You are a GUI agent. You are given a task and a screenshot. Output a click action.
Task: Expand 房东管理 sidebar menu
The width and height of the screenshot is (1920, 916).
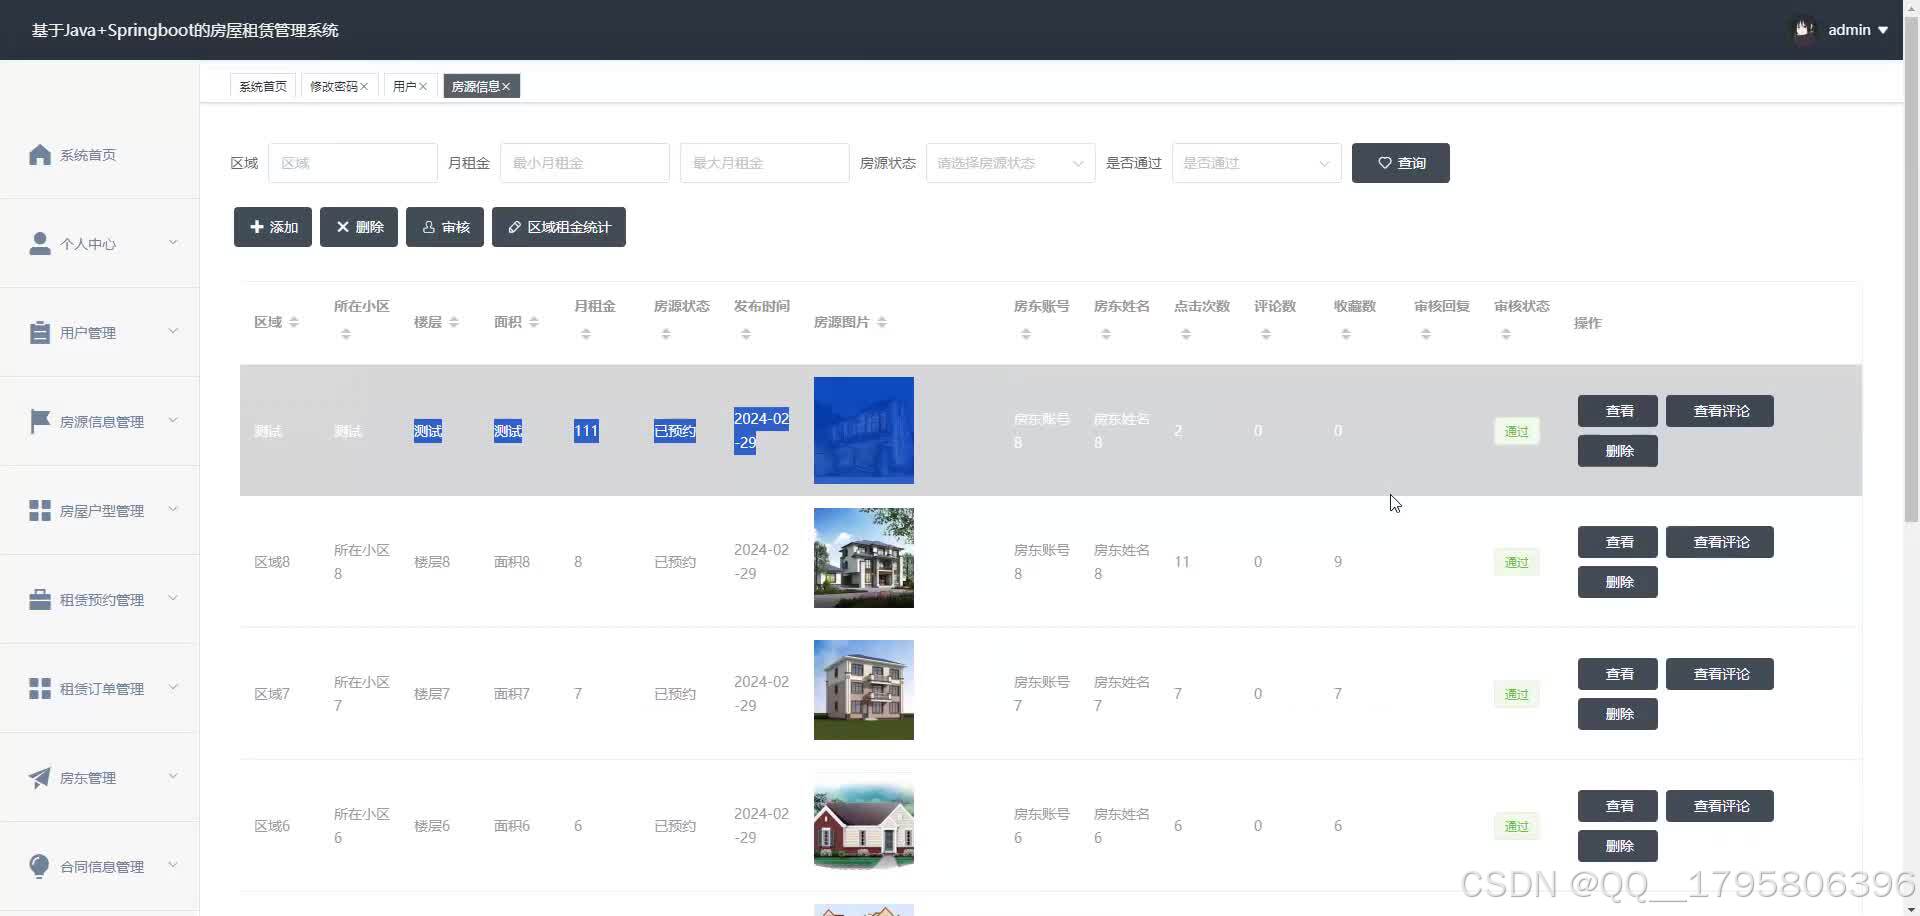tap(173, 777)
